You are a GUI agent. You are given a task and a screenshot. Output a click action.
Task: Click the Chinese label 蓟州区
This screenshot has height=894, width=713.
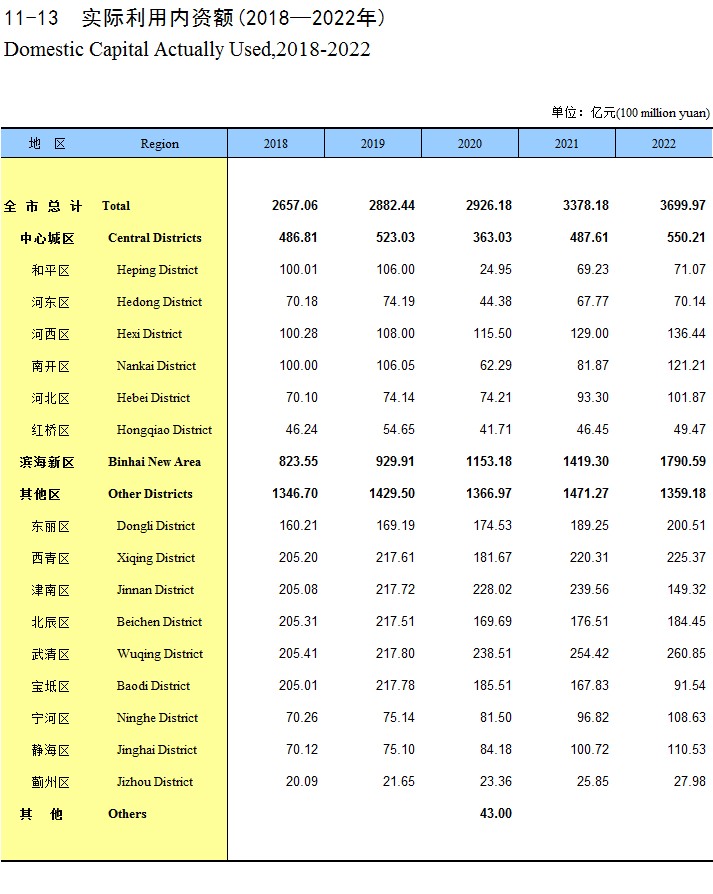(51, 782)
